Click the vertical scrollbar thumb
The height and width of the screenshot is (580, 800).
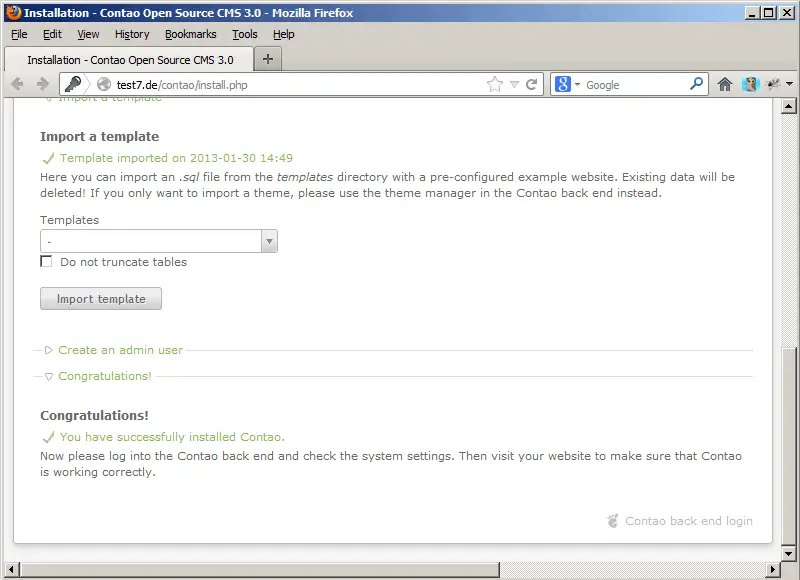788,446
